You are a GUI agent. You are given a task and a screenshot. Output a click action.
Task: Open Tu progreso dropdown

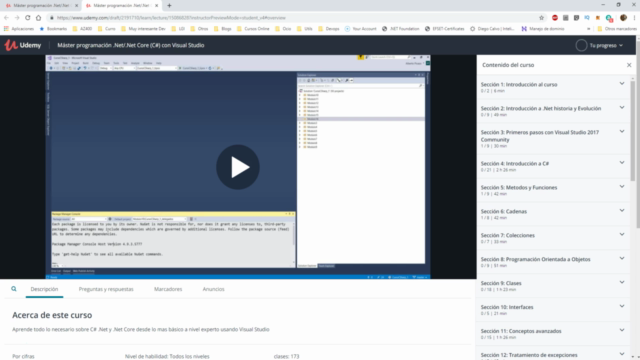point(606,45)
